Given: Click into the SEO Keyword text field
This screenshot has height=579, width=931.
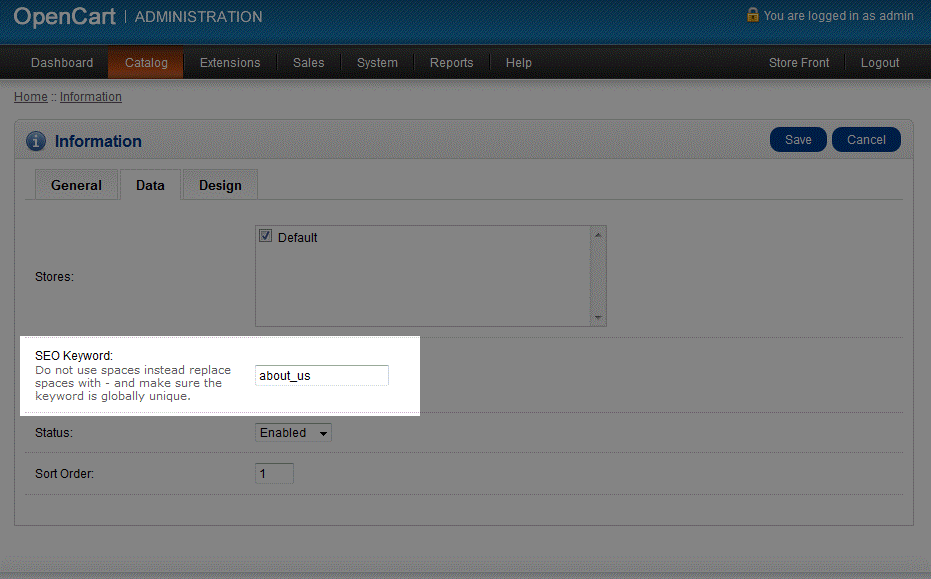Looking at the screenshot, I should [321, 376].
